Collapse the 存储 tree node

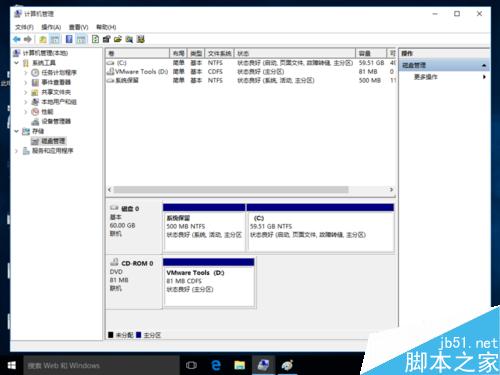pyautogui.click(x=17, y=131)
